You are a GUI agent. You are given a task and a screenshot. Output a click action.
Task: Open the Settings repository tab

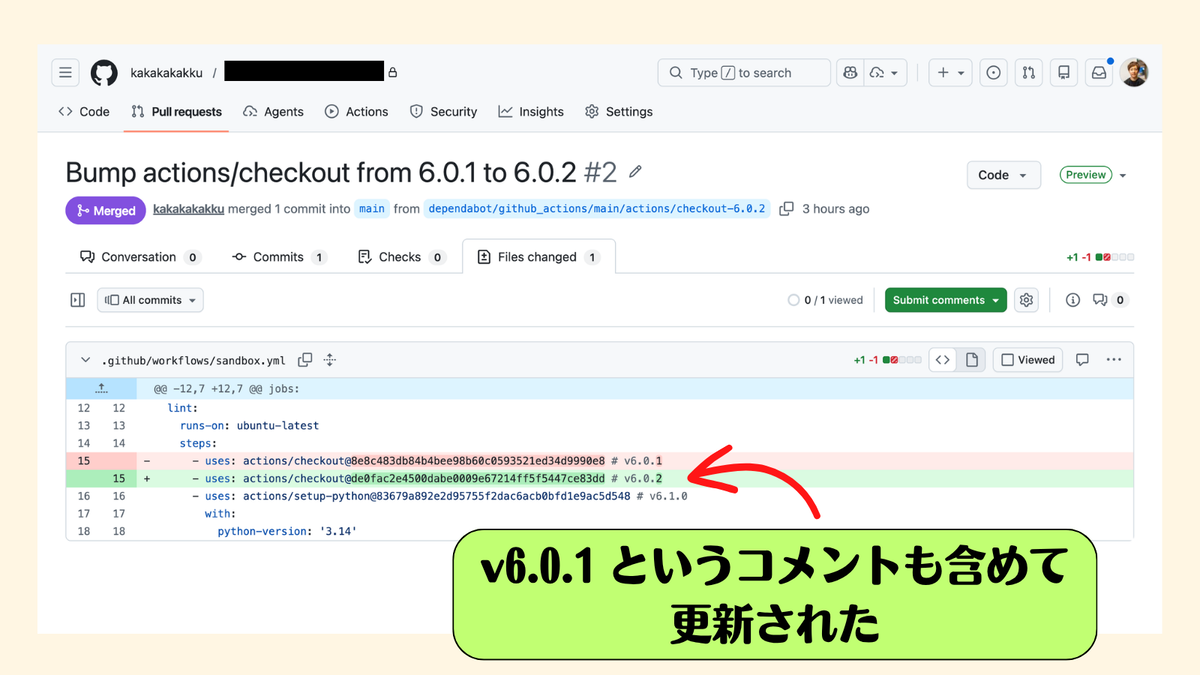[618, 112]
